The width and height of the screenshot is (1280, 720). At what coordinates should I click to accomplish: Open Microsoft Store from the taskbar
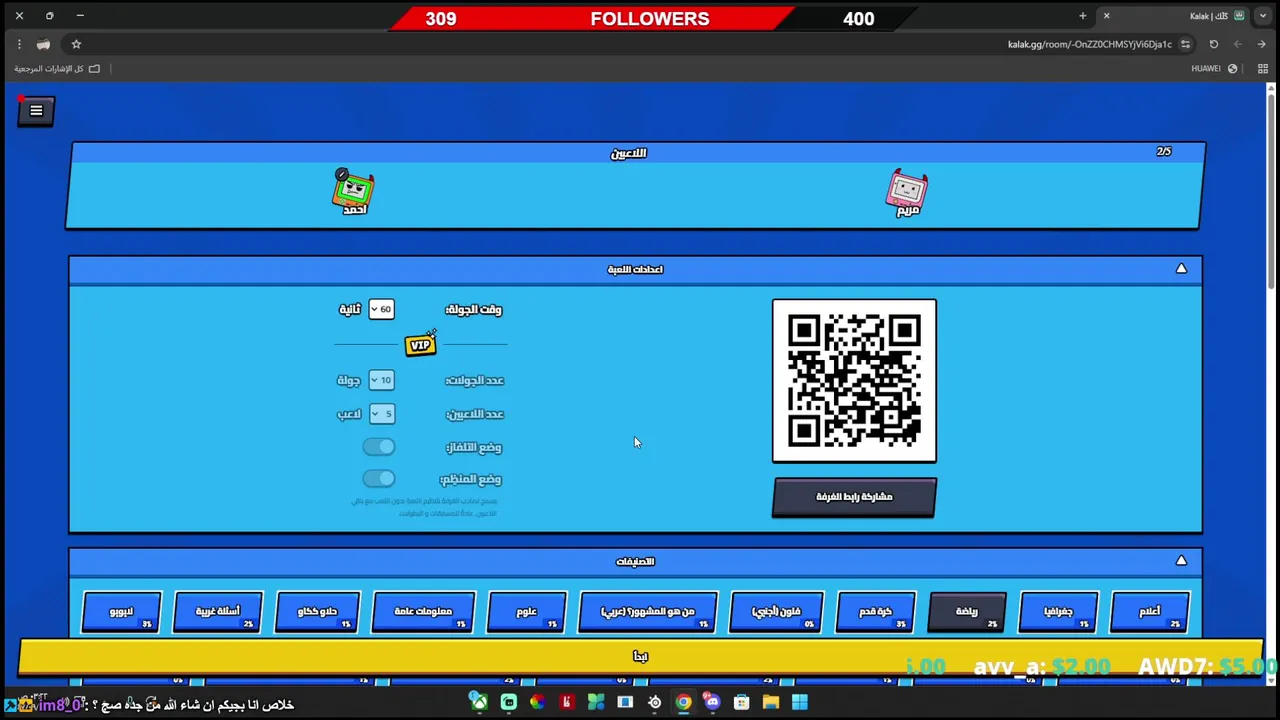coord(741,703)
